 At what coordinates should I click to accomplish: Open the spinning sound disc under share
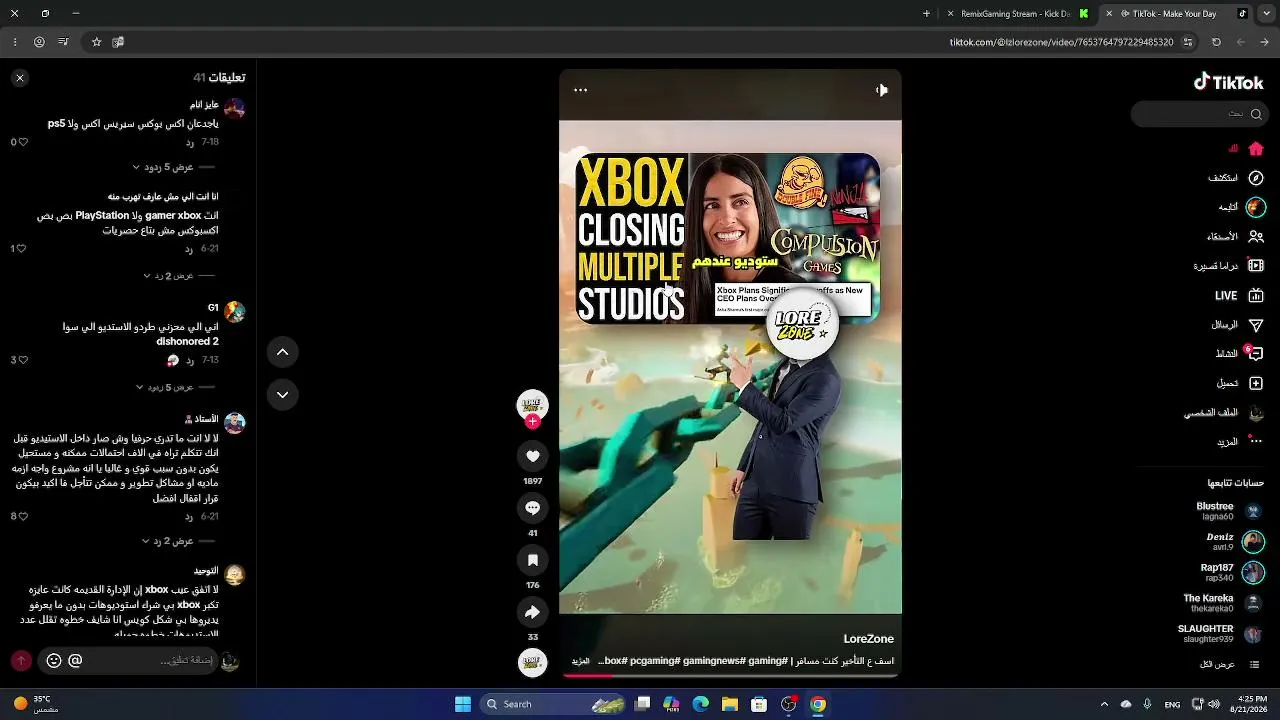532,662
